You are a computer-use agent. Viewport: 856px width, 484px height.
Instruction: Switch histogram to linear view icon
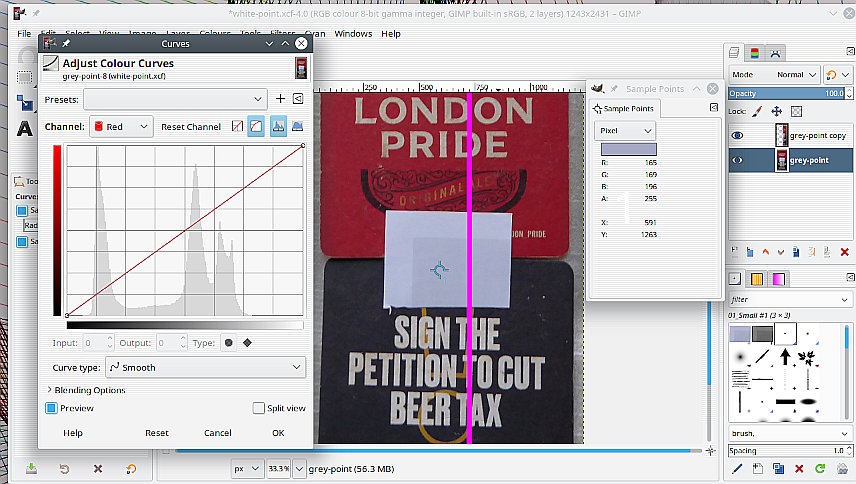(278, 127)
